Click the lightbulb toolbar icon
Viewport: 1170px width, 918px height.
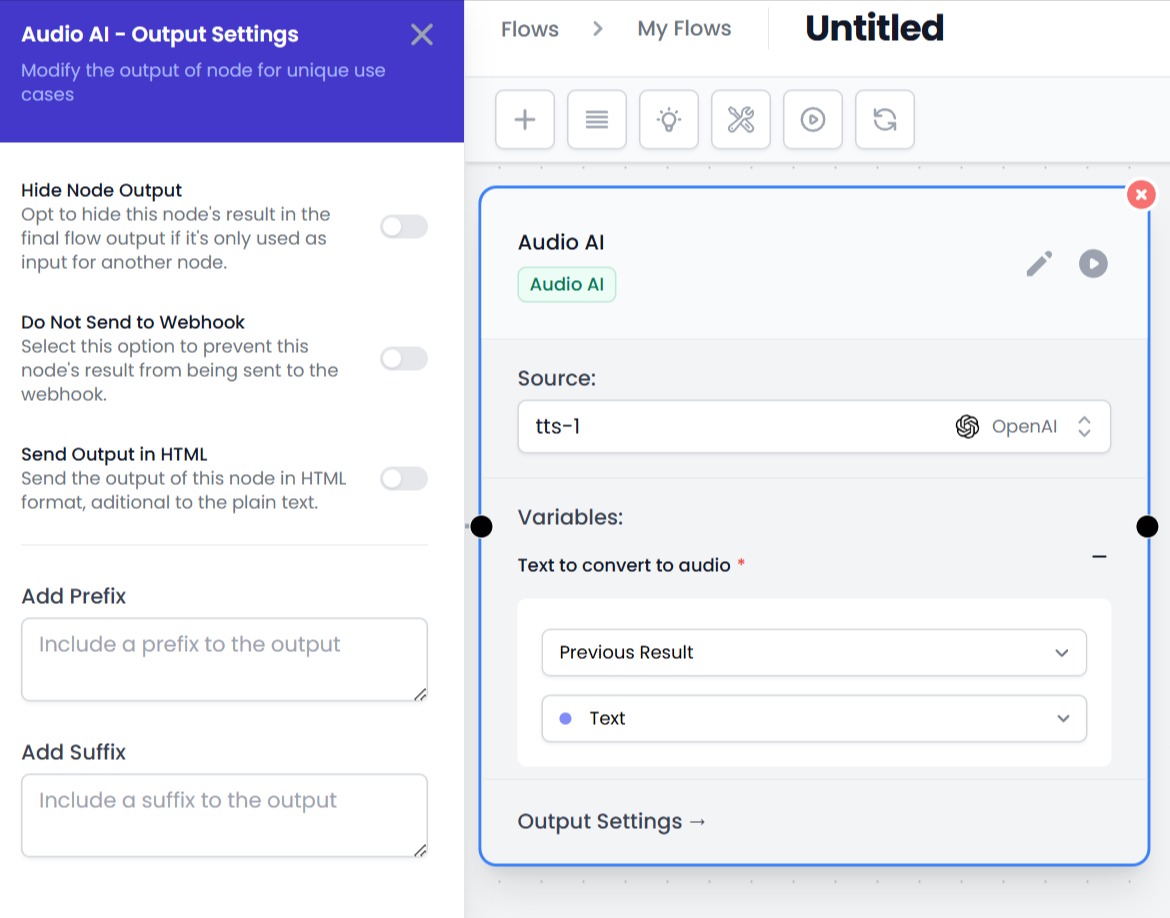[x=669, y=120]
